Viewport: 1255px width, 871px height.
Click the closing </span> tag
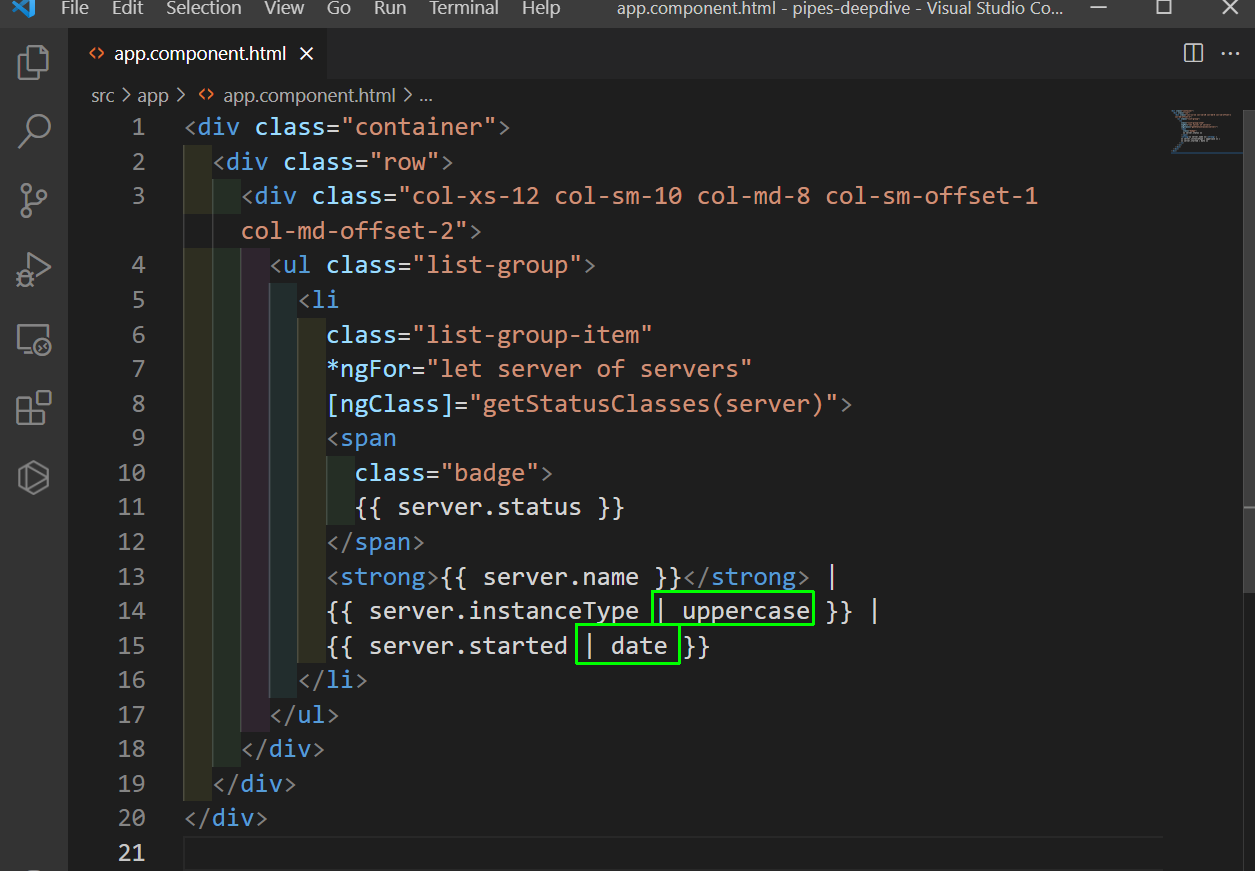point(376,542)
